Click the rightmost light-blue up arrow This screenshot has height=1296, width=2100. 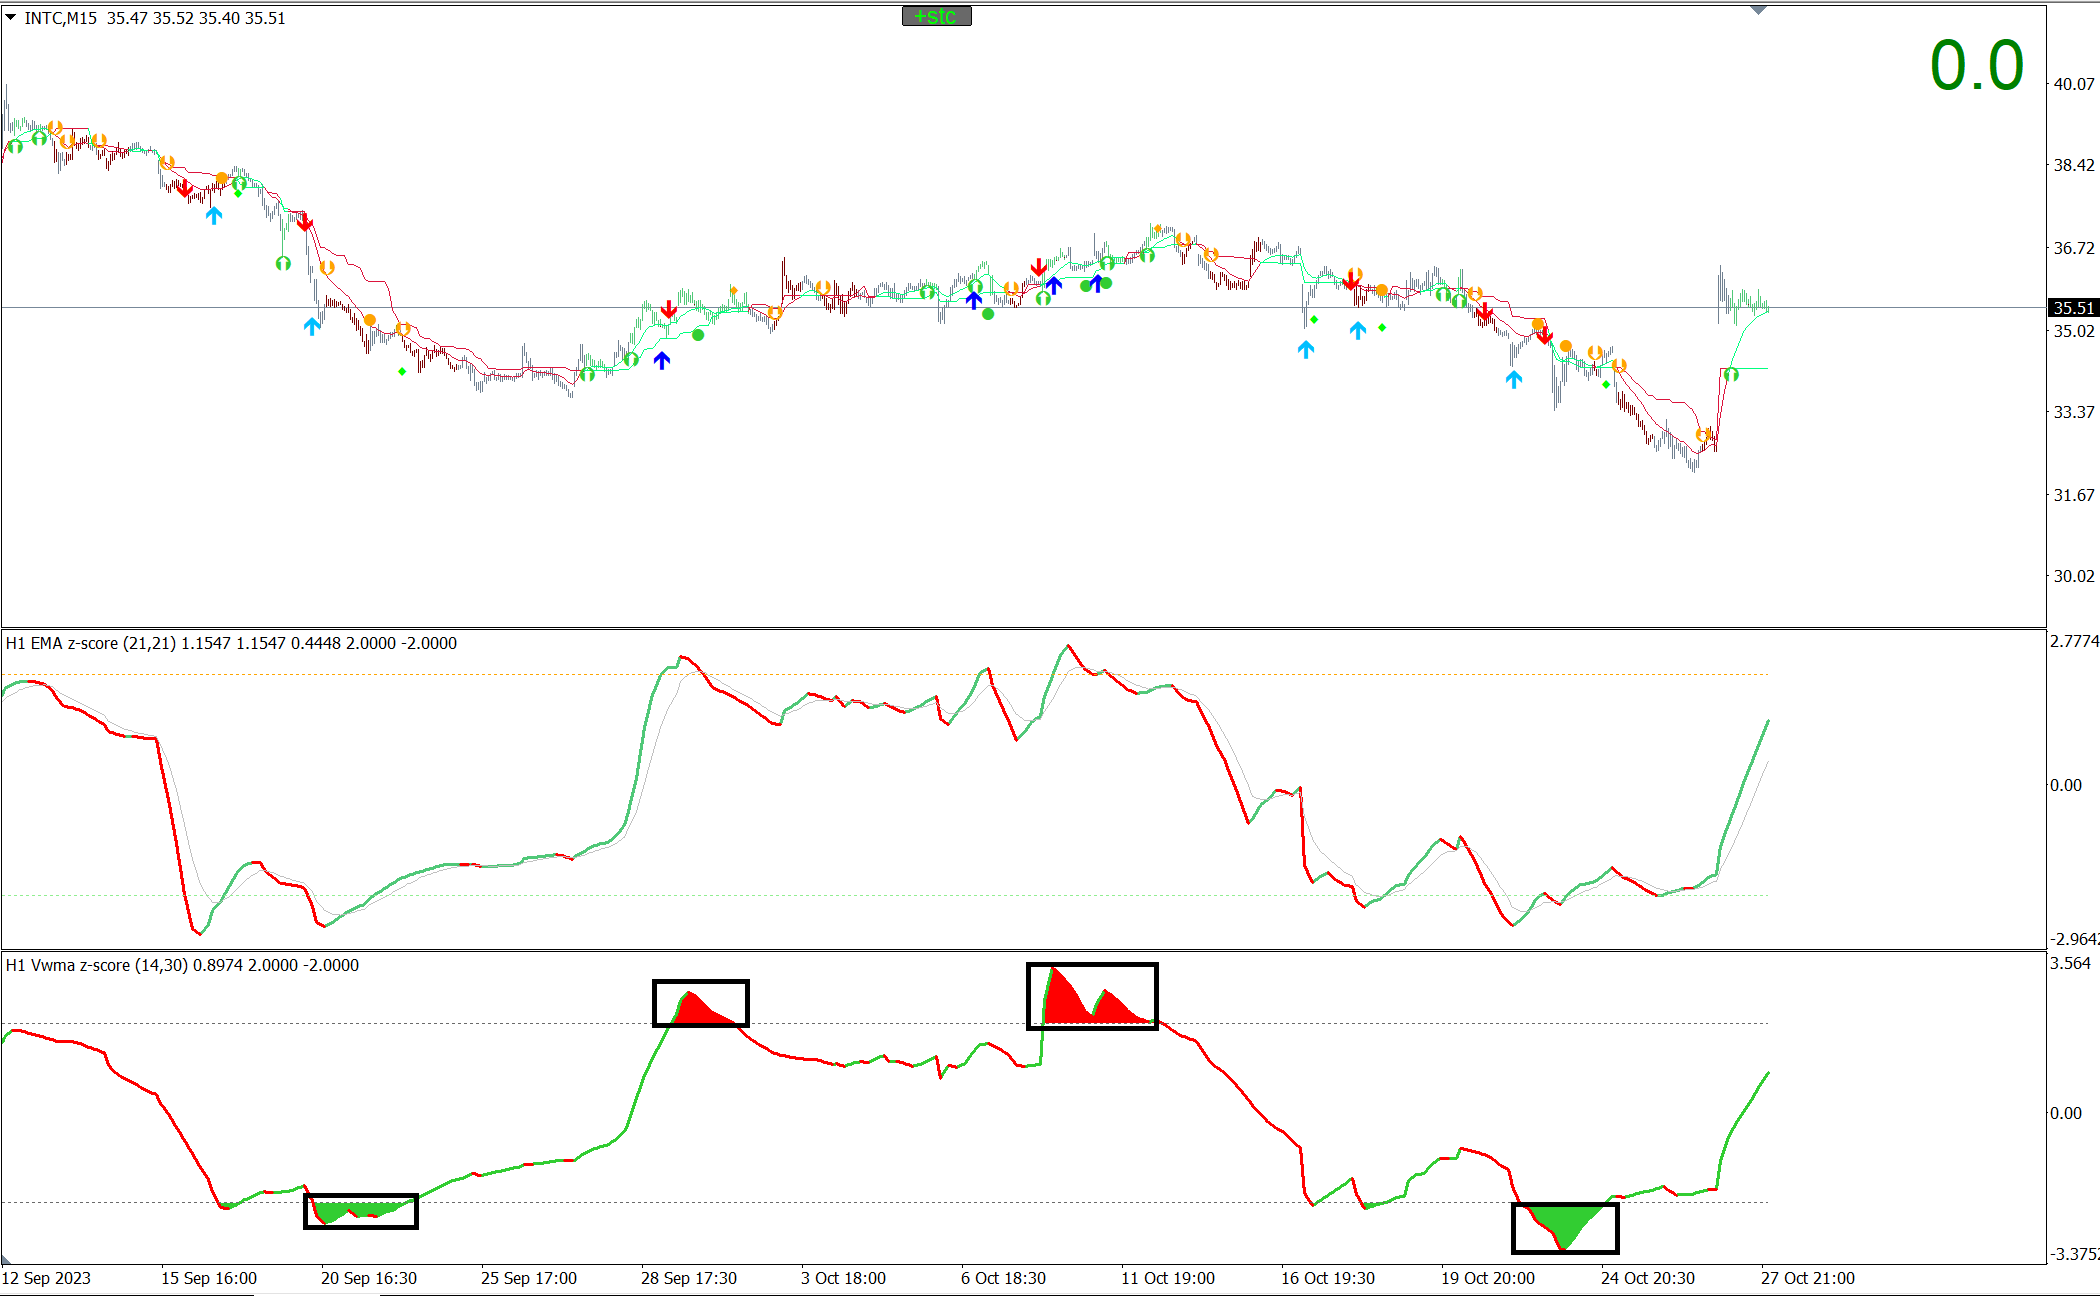(1514, 379)
